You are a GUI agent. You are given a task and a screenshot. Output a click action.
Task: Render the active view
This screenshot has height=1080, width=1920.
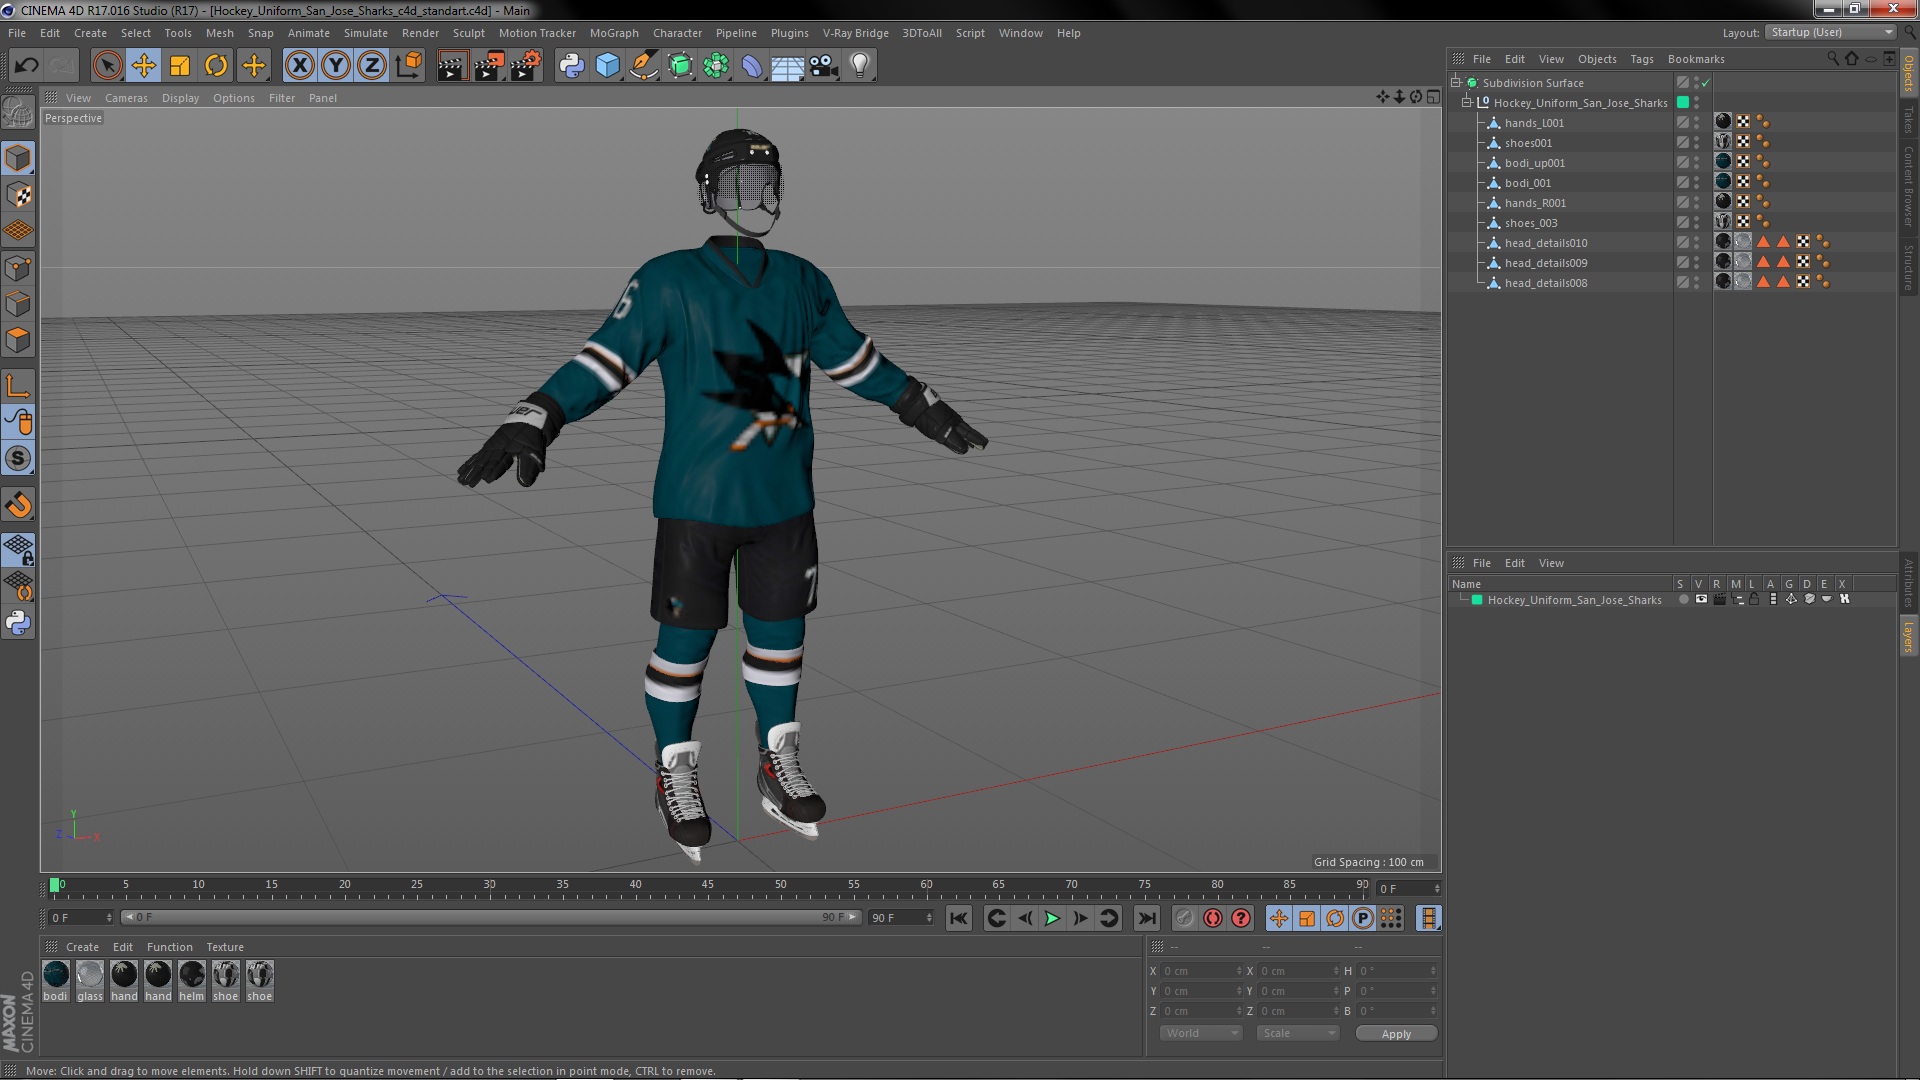452,66
